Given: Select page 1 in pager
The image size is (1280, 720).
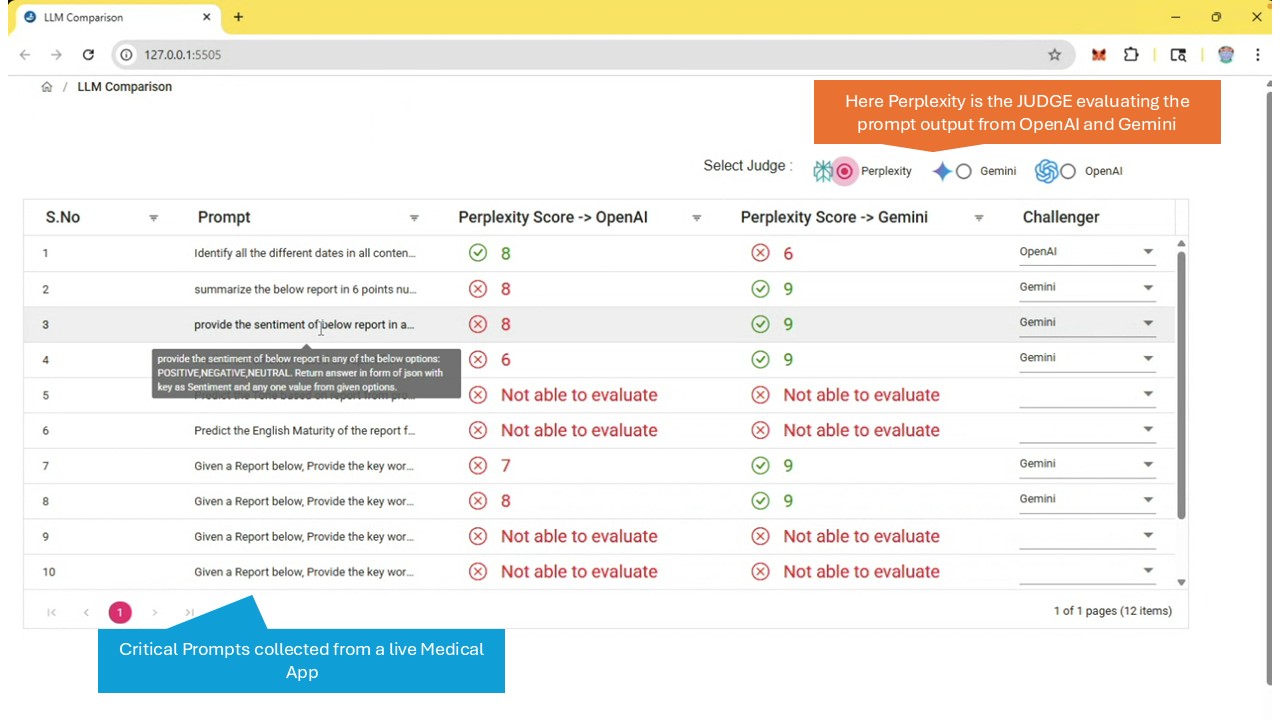Looking at the screenshot, I should (120, 612).
